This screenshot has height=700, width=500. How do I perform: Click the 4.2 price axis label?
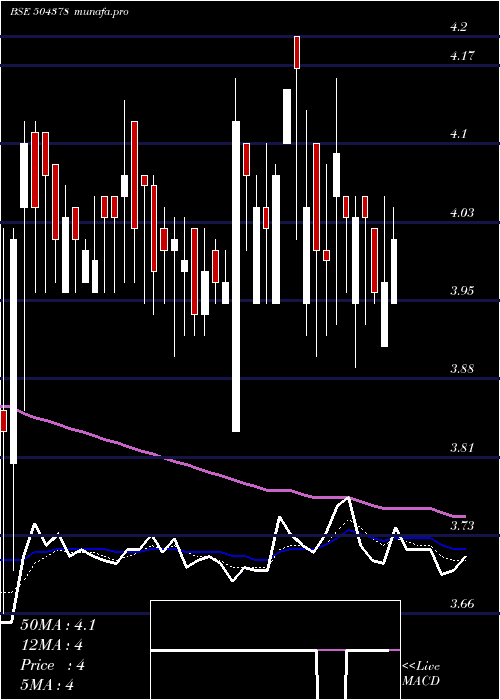click(458, 27)
